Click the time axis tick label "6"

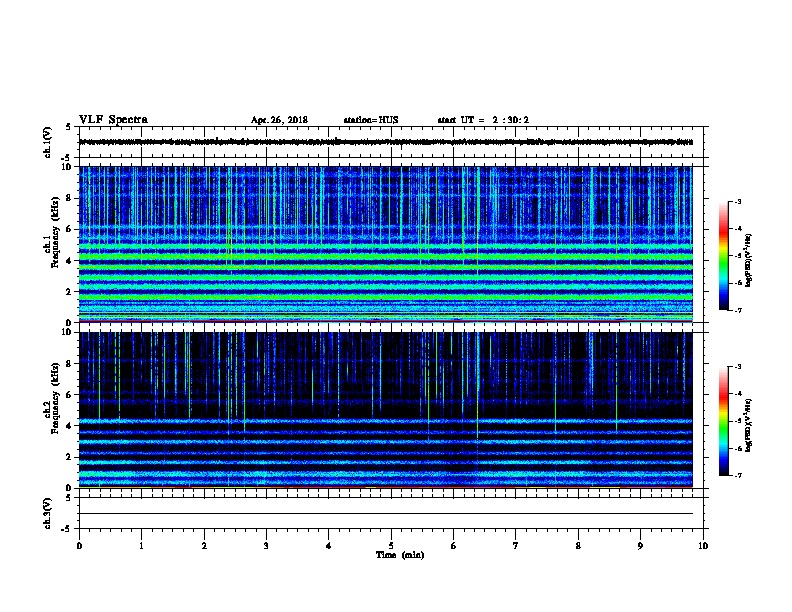[x=454, y=546]
